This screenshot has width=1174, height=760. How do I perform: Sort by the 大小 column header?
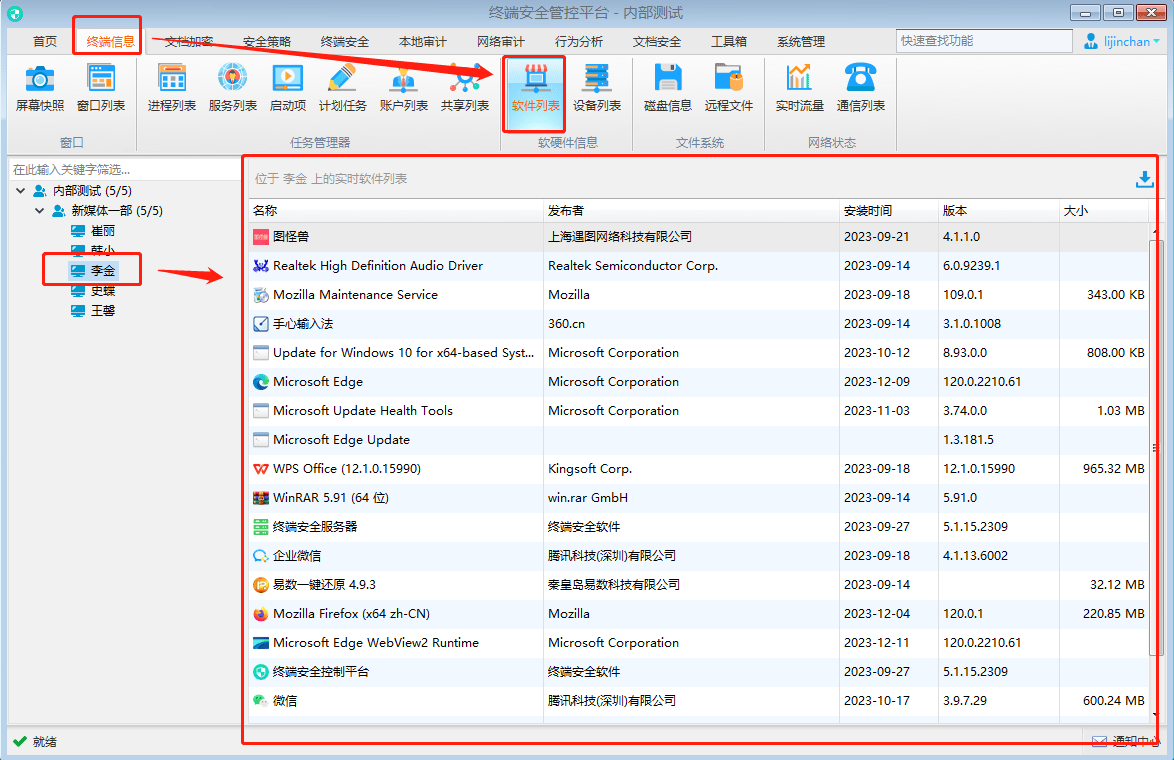pos(1104,211)
